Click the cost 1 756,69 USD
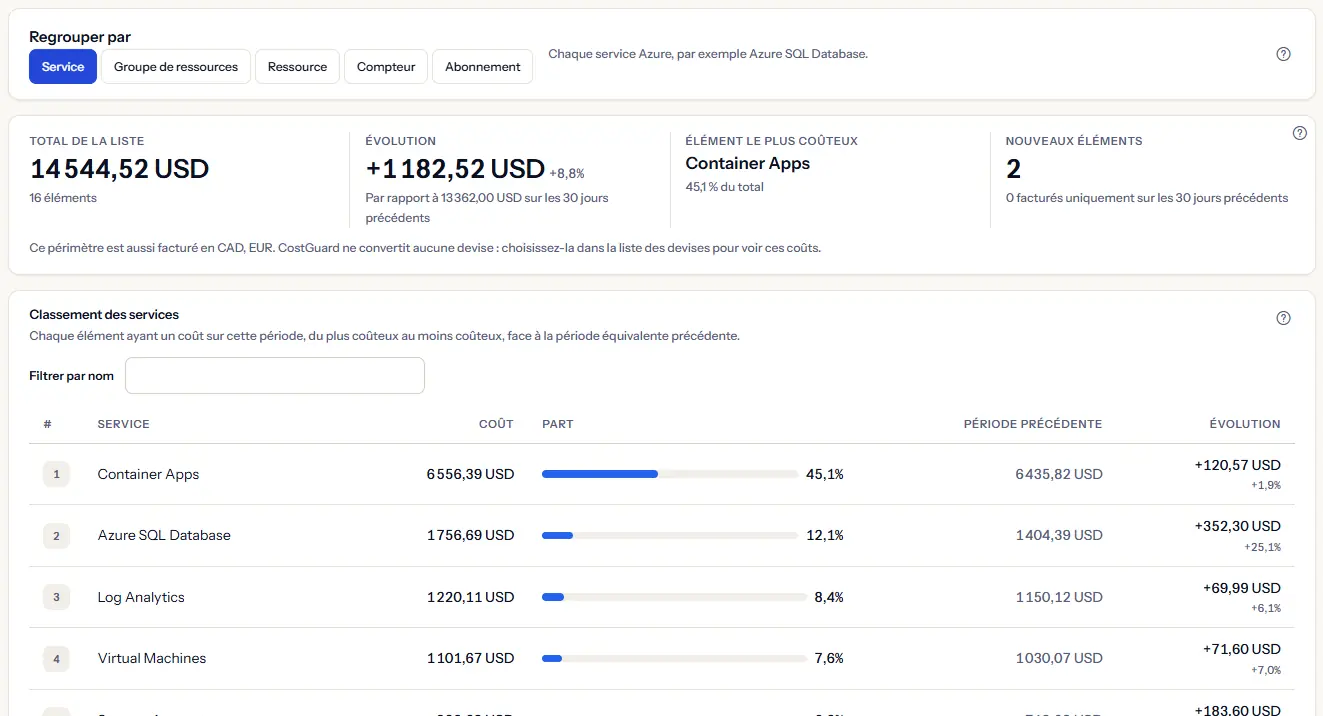Viewport: 1323px width, 716px height. [470, 535]
